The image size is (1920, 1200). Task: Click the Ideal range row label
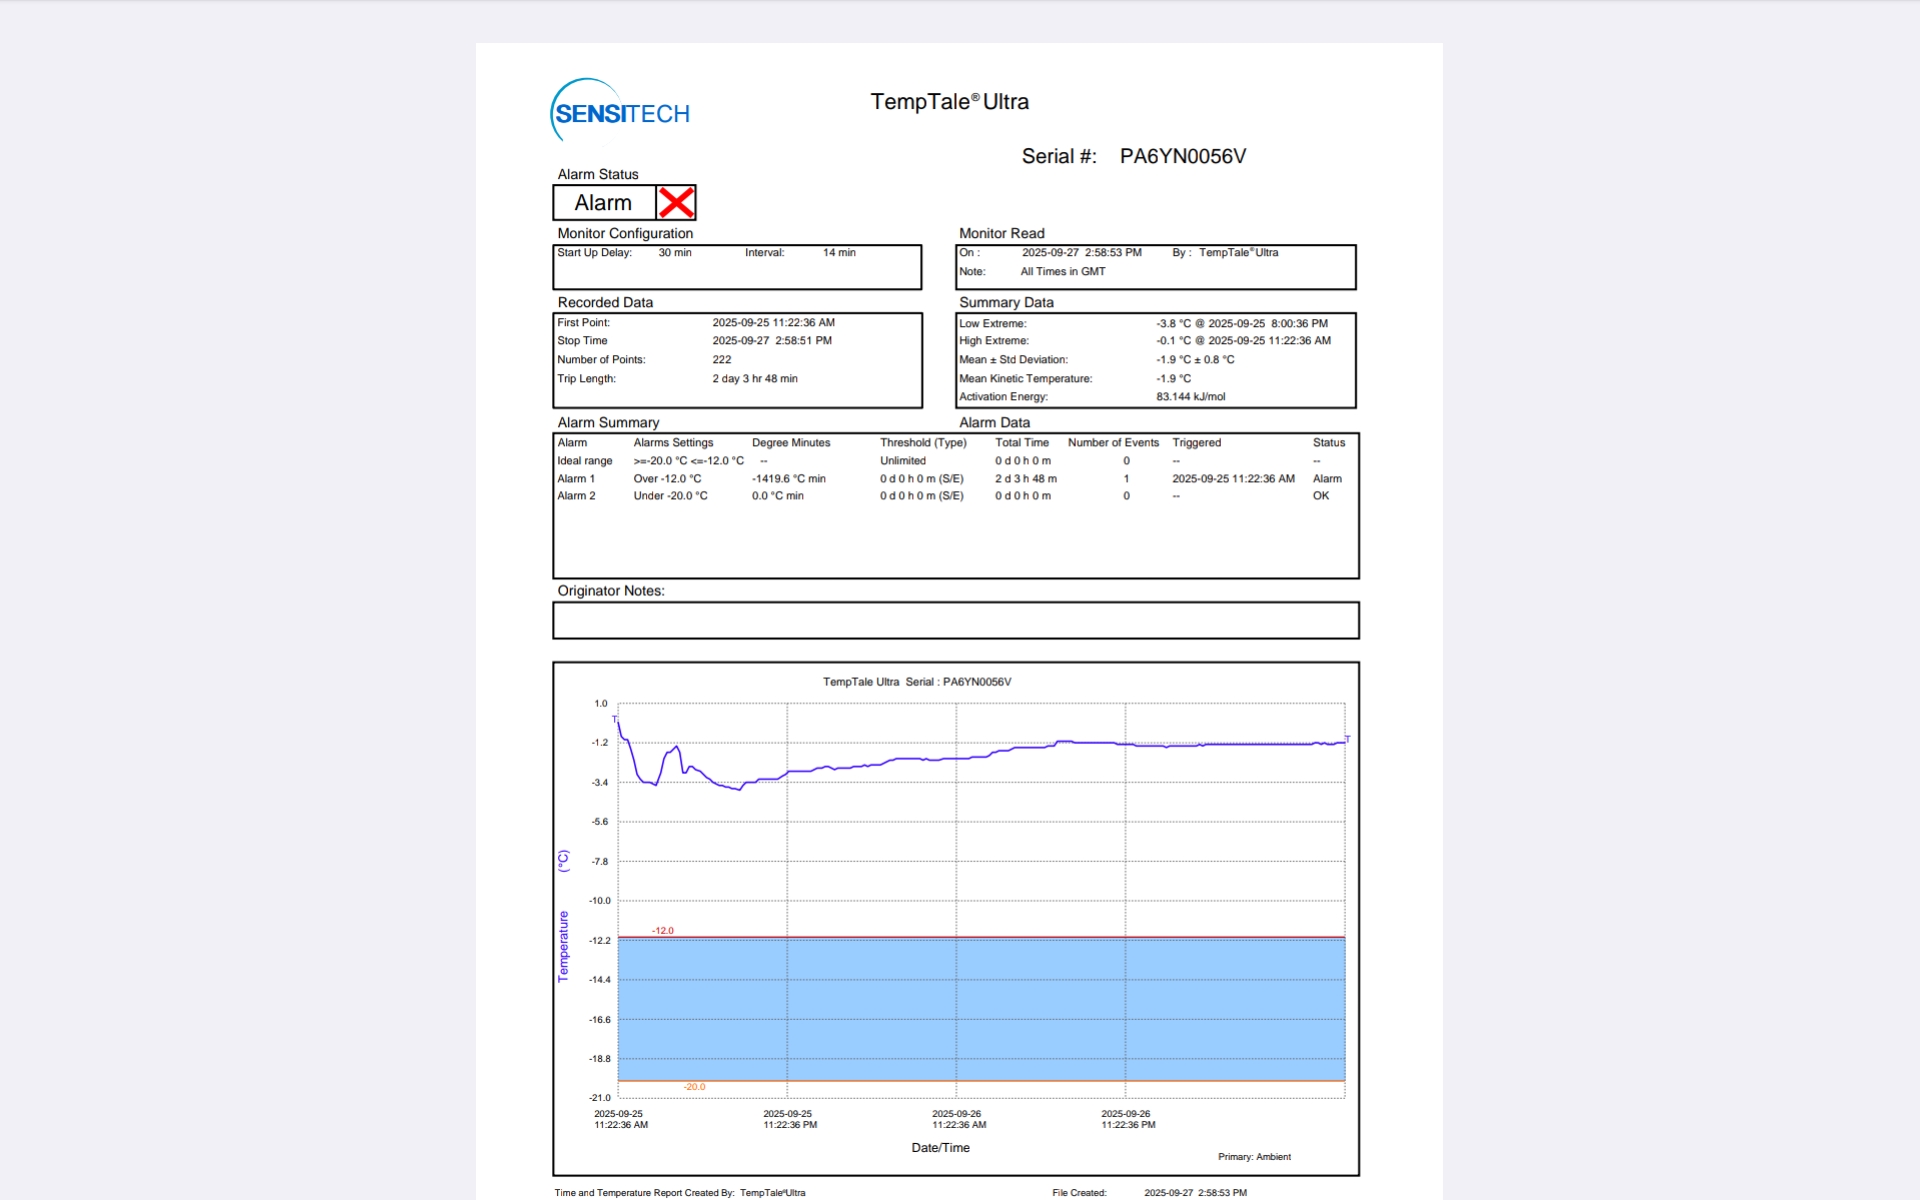click(x=584, y=461)
